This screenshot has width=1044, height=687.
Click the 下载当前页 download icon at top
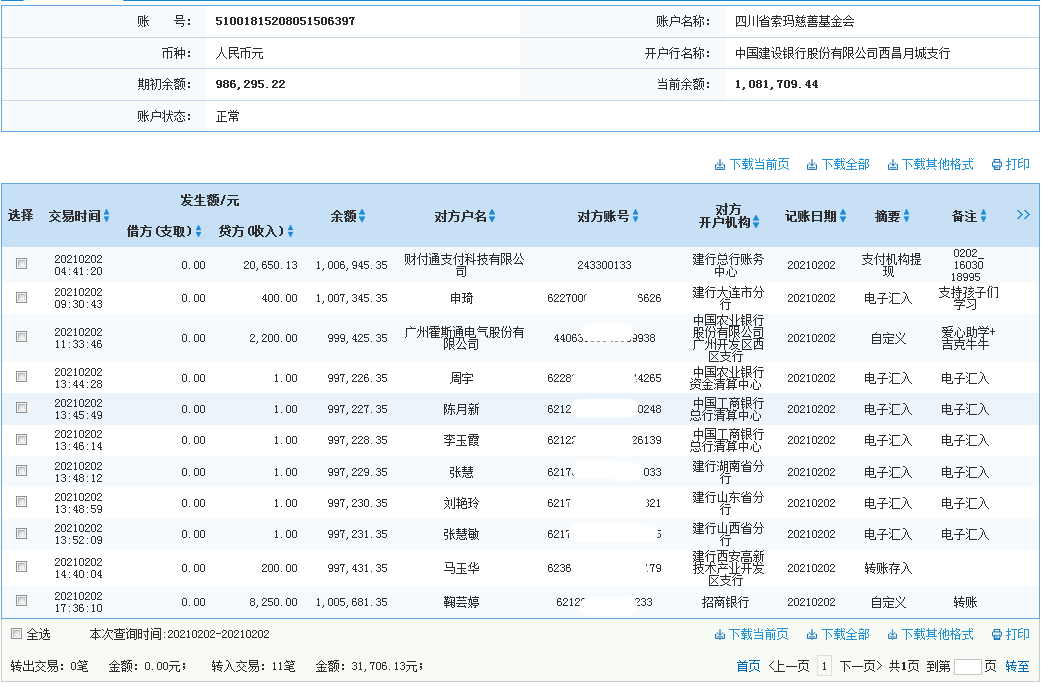(720, 163)
